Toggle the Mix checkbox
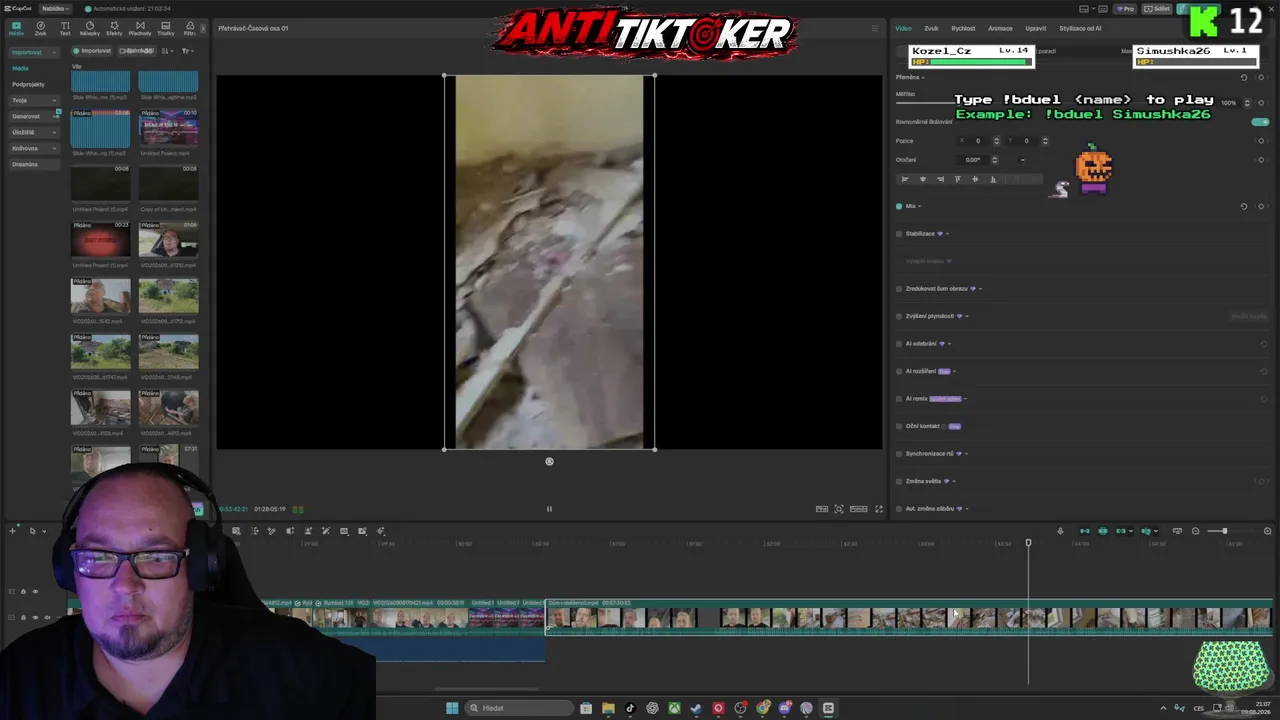This screenshot has width=1280, height=720. pyautogui.click(x=899, y=206)
